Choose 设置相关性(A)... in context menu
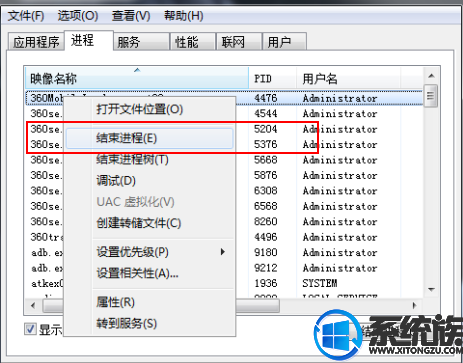This screenshot has height=363, width=463. (149, 273)
